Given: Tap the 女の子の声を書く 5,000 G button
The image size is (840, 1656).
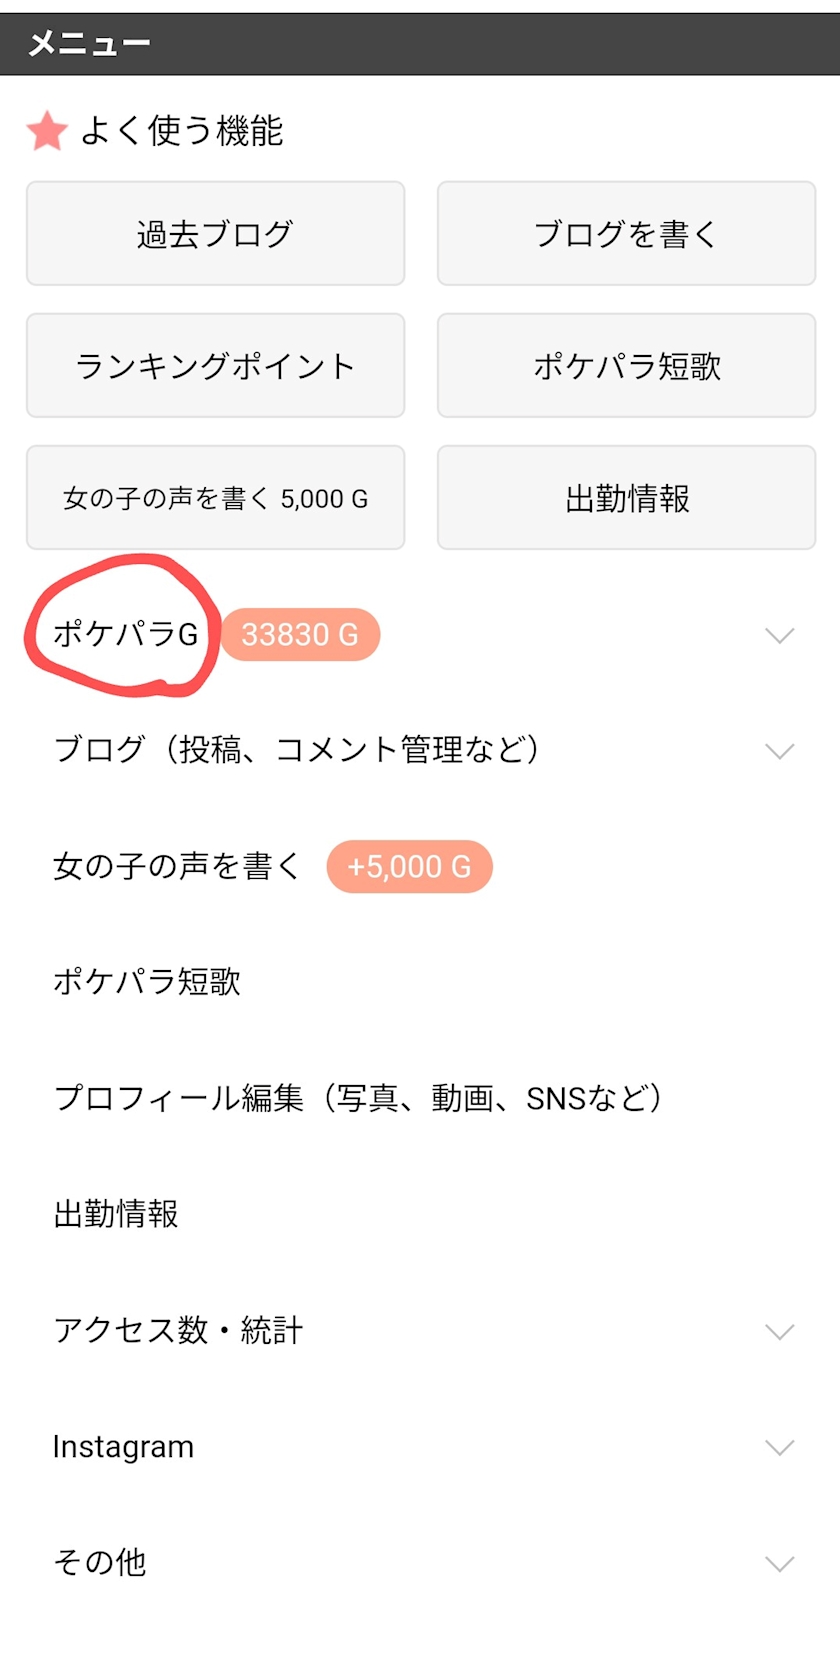Looking at the screenshot, I should (215, 498).
